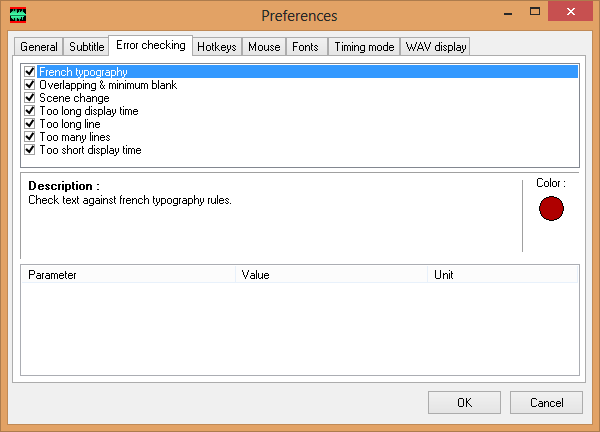Click the Parameter column header

click(x=129, y=275)
